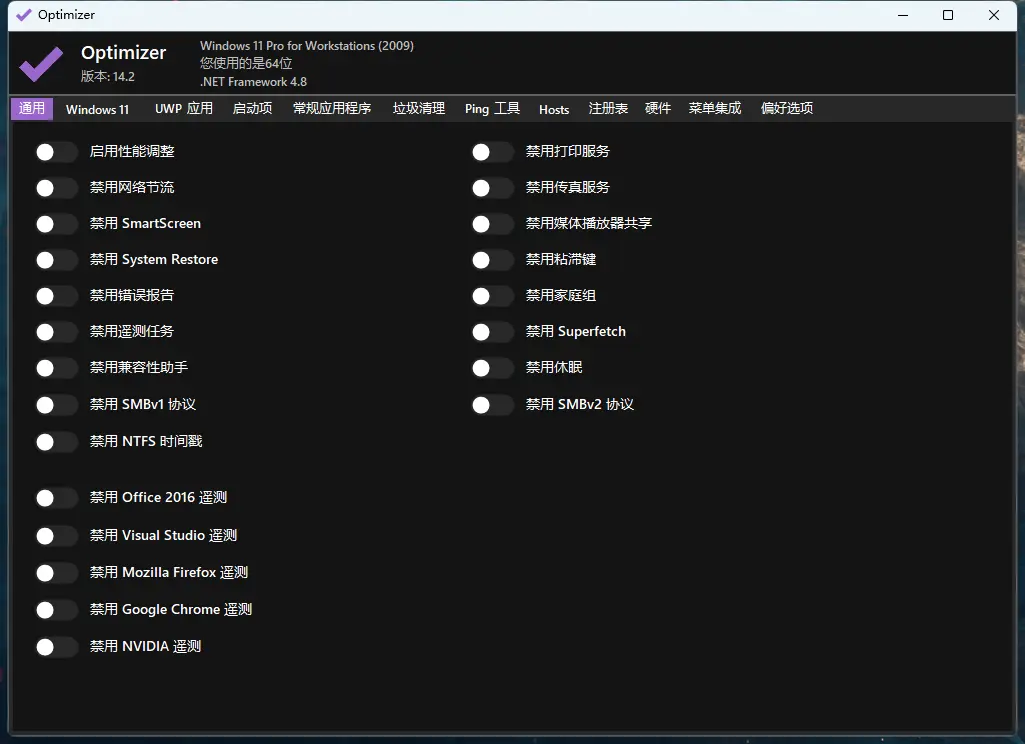Toggle 禁用 SmartScreen switch
Screen dimensions: 1025x744
pos(57,224)
